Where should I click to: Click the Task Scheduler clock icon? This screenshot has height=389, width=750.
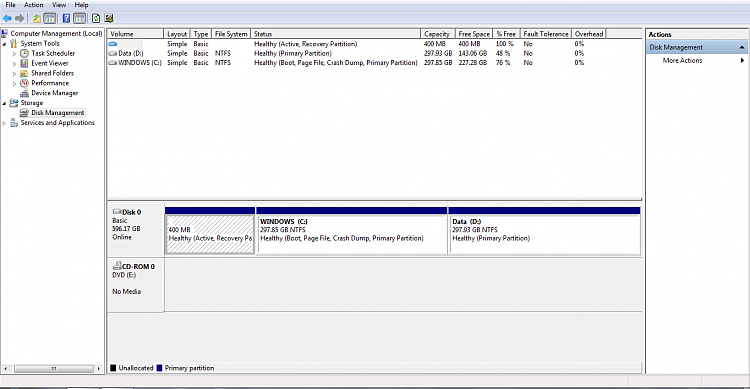click(24, 54)
